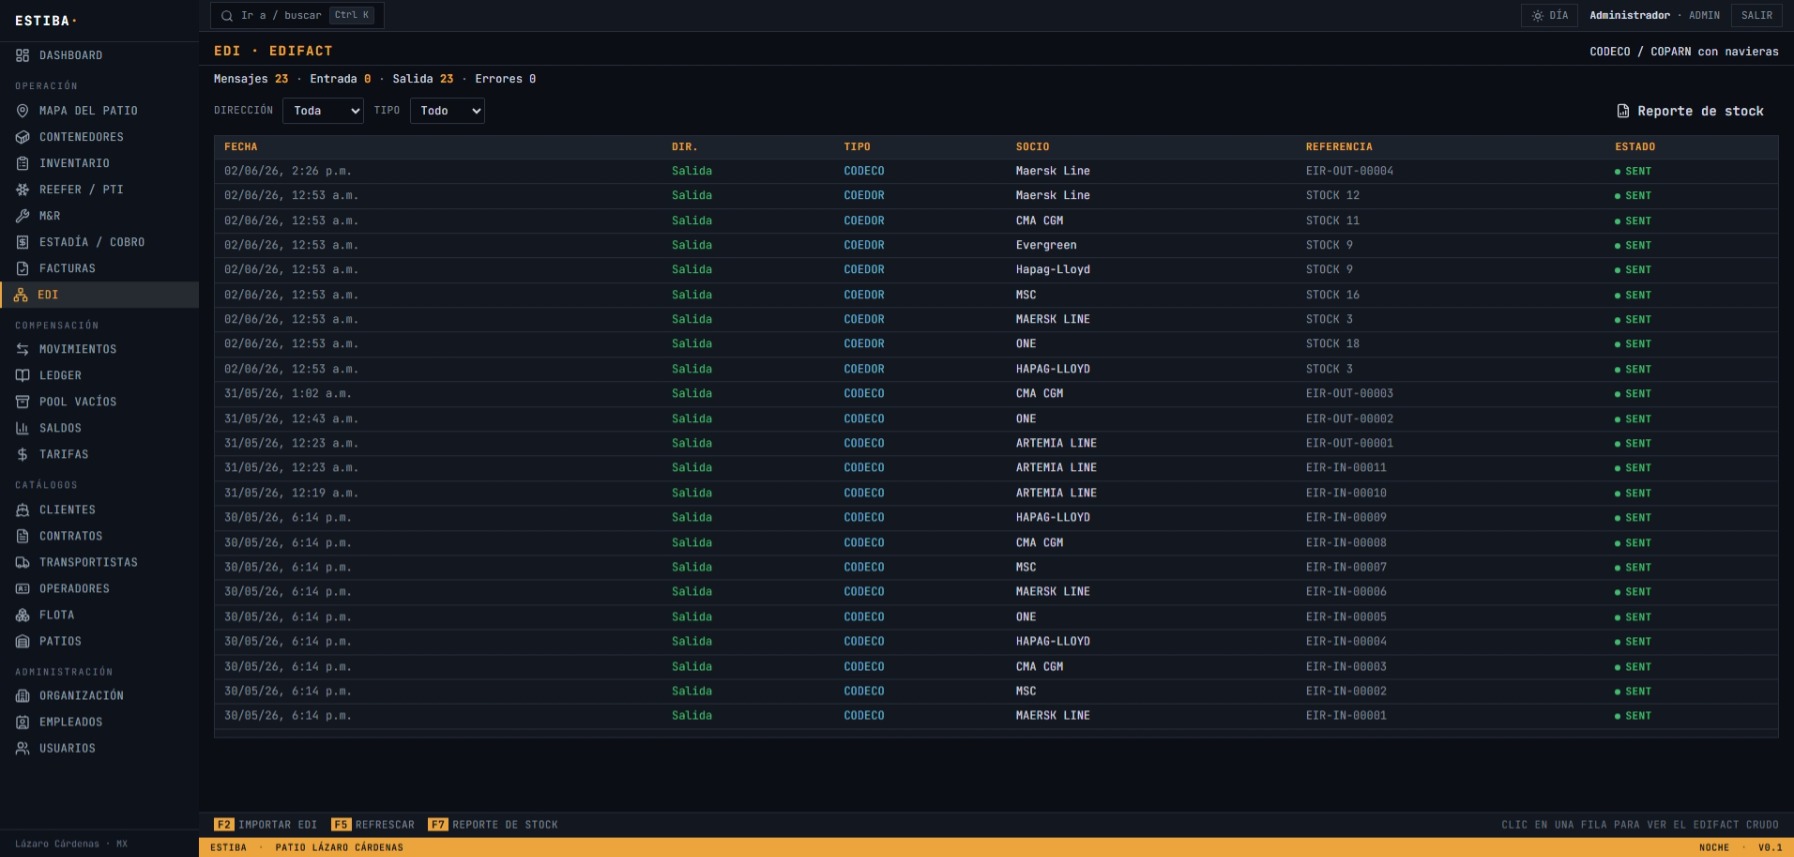Click the REFERENCIA column header
Screen dimensions: 1794x857
1339,147
